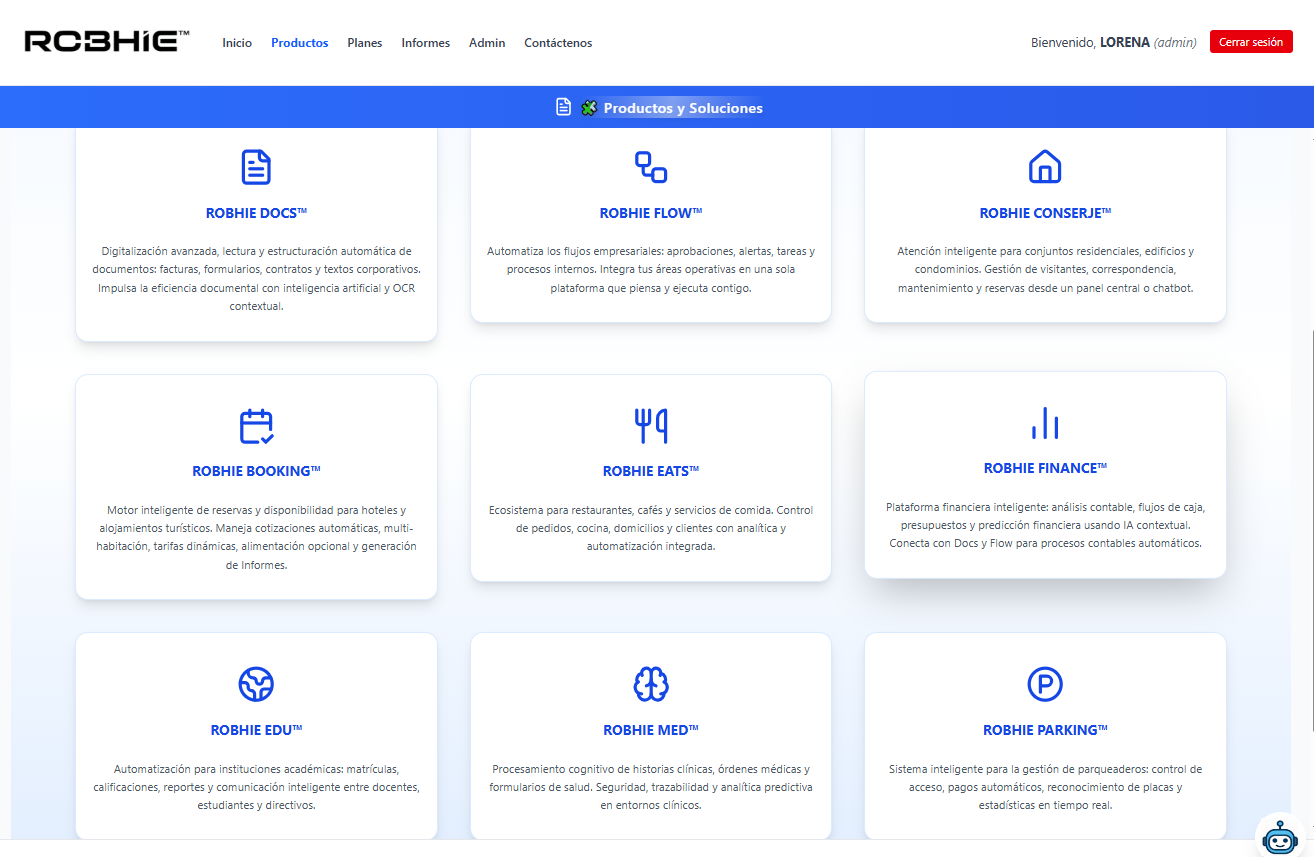This screenshot has height=857, width=1314.
Task: Open the Planes menu item
Action: tap(365, 43)
